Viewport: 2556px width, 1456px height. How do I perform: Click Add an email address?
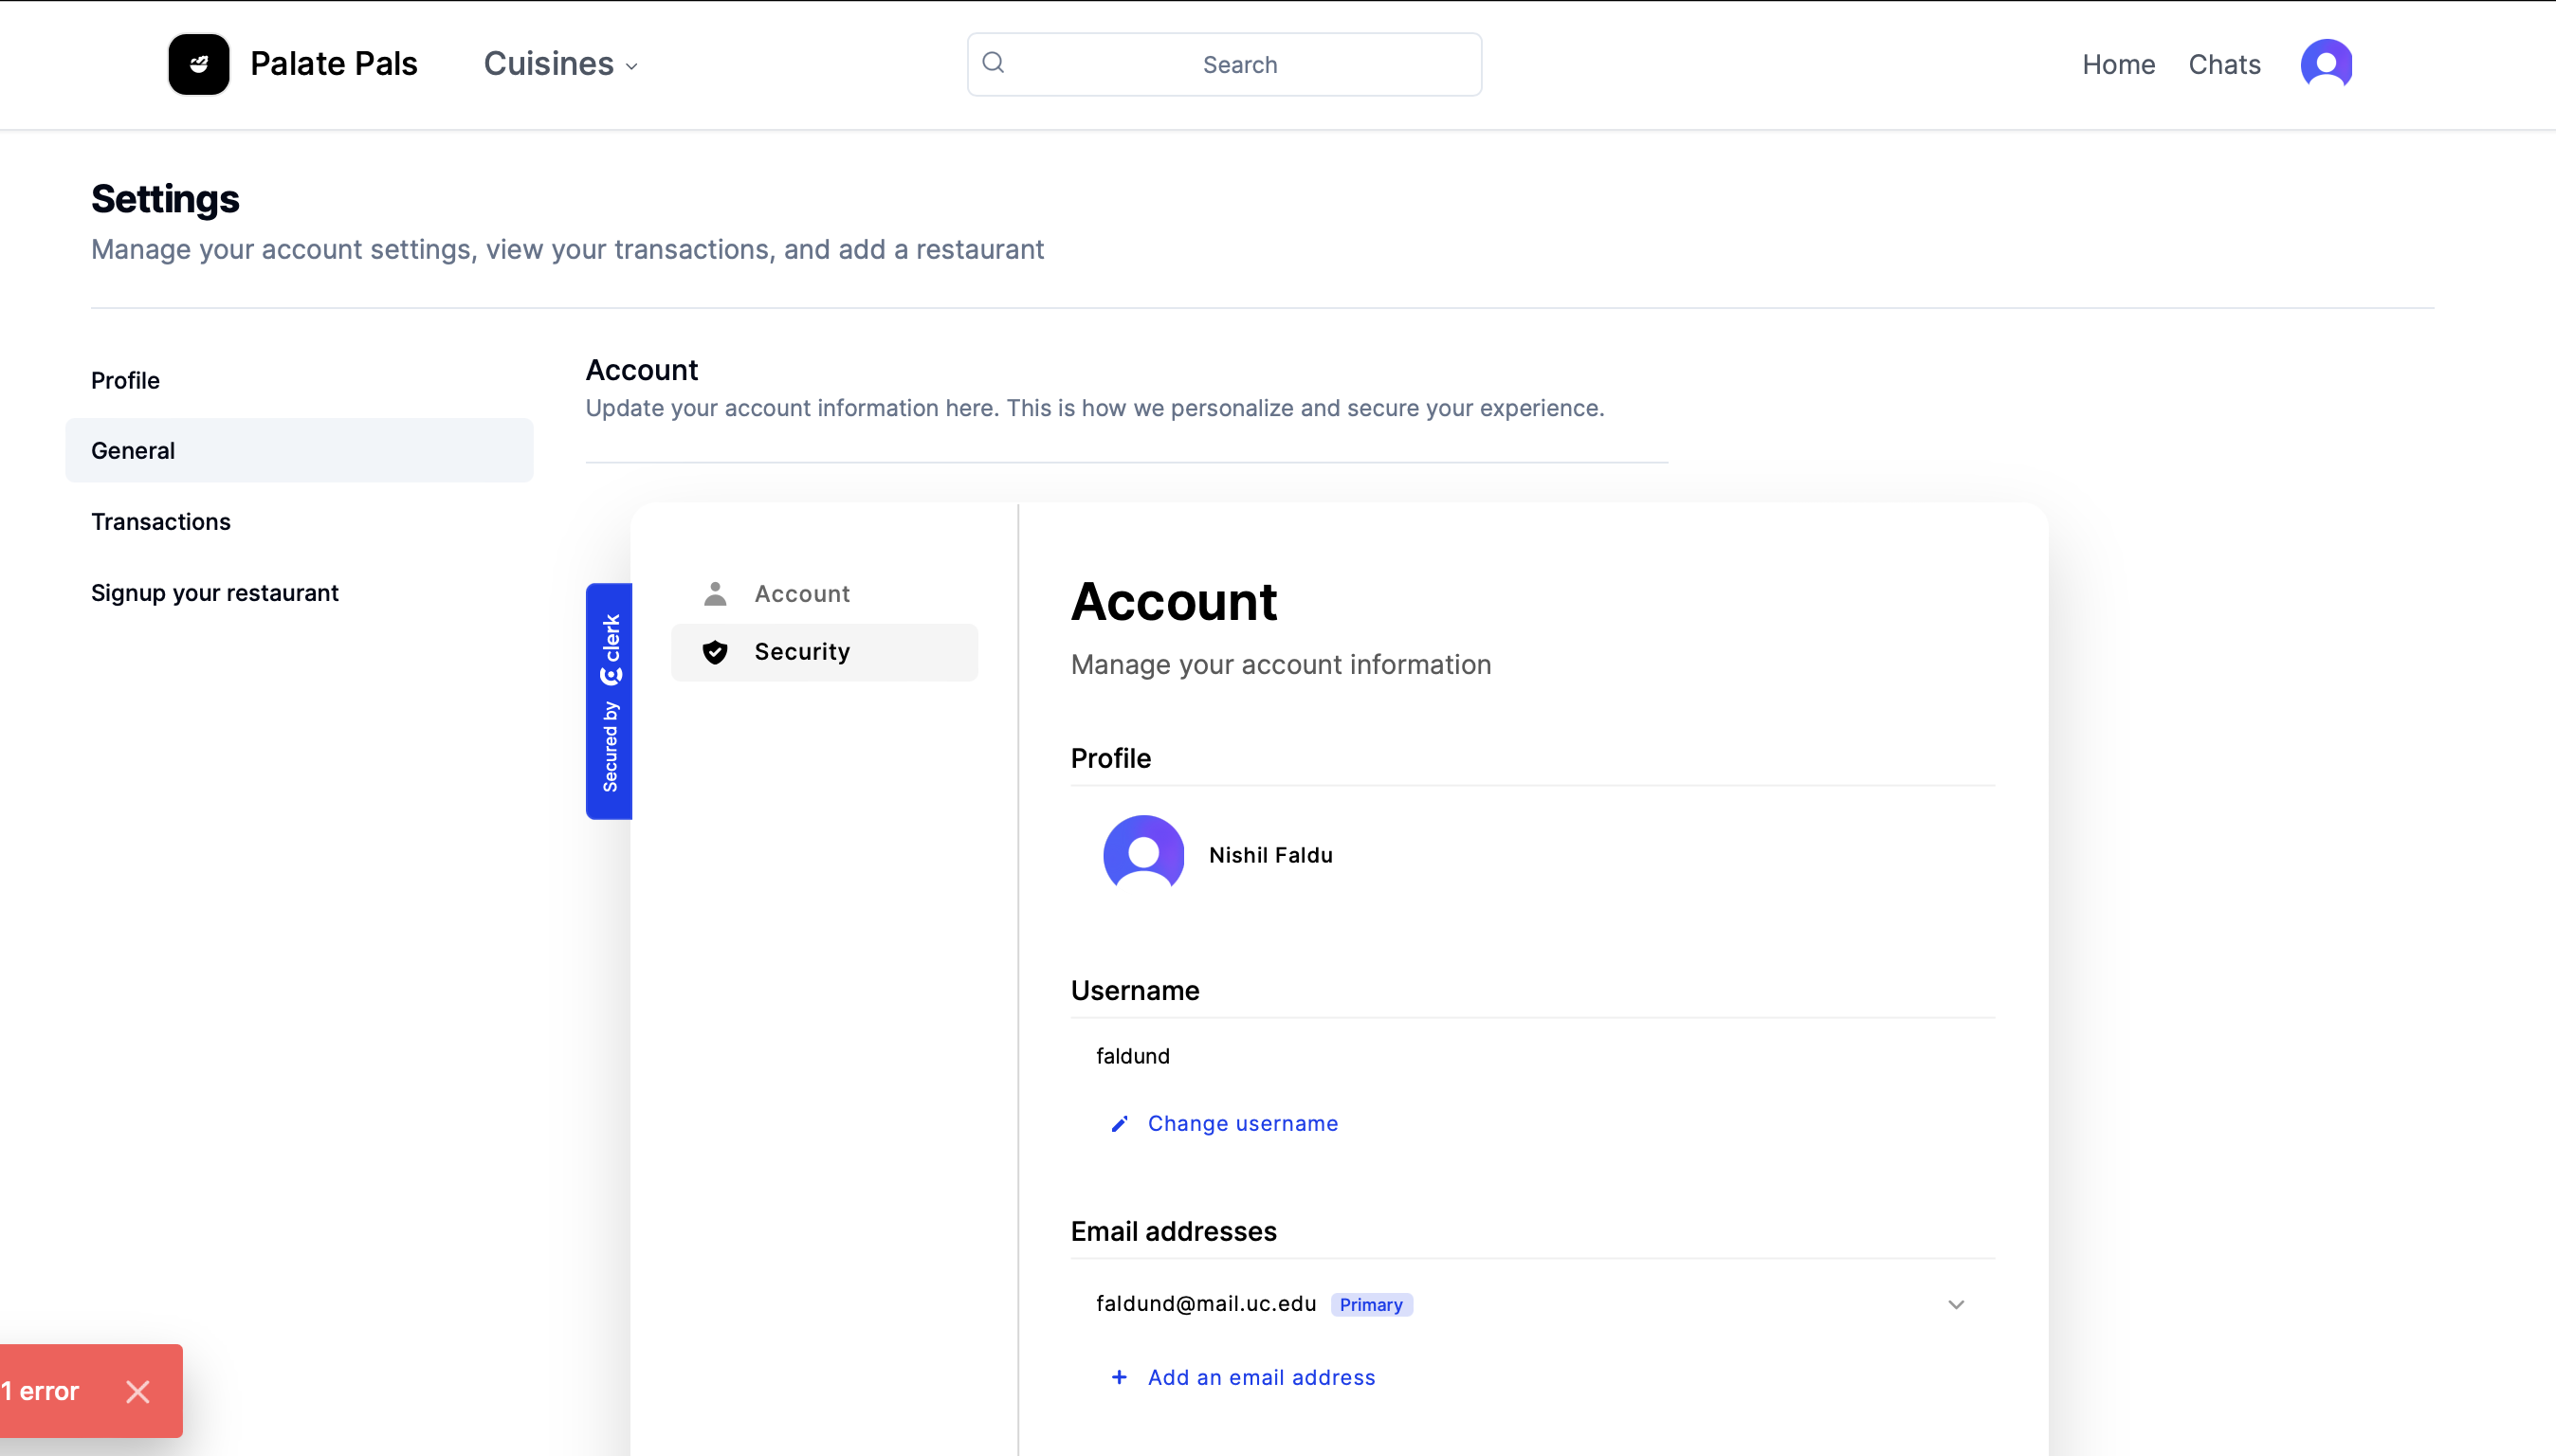tap(1261, 1378)
